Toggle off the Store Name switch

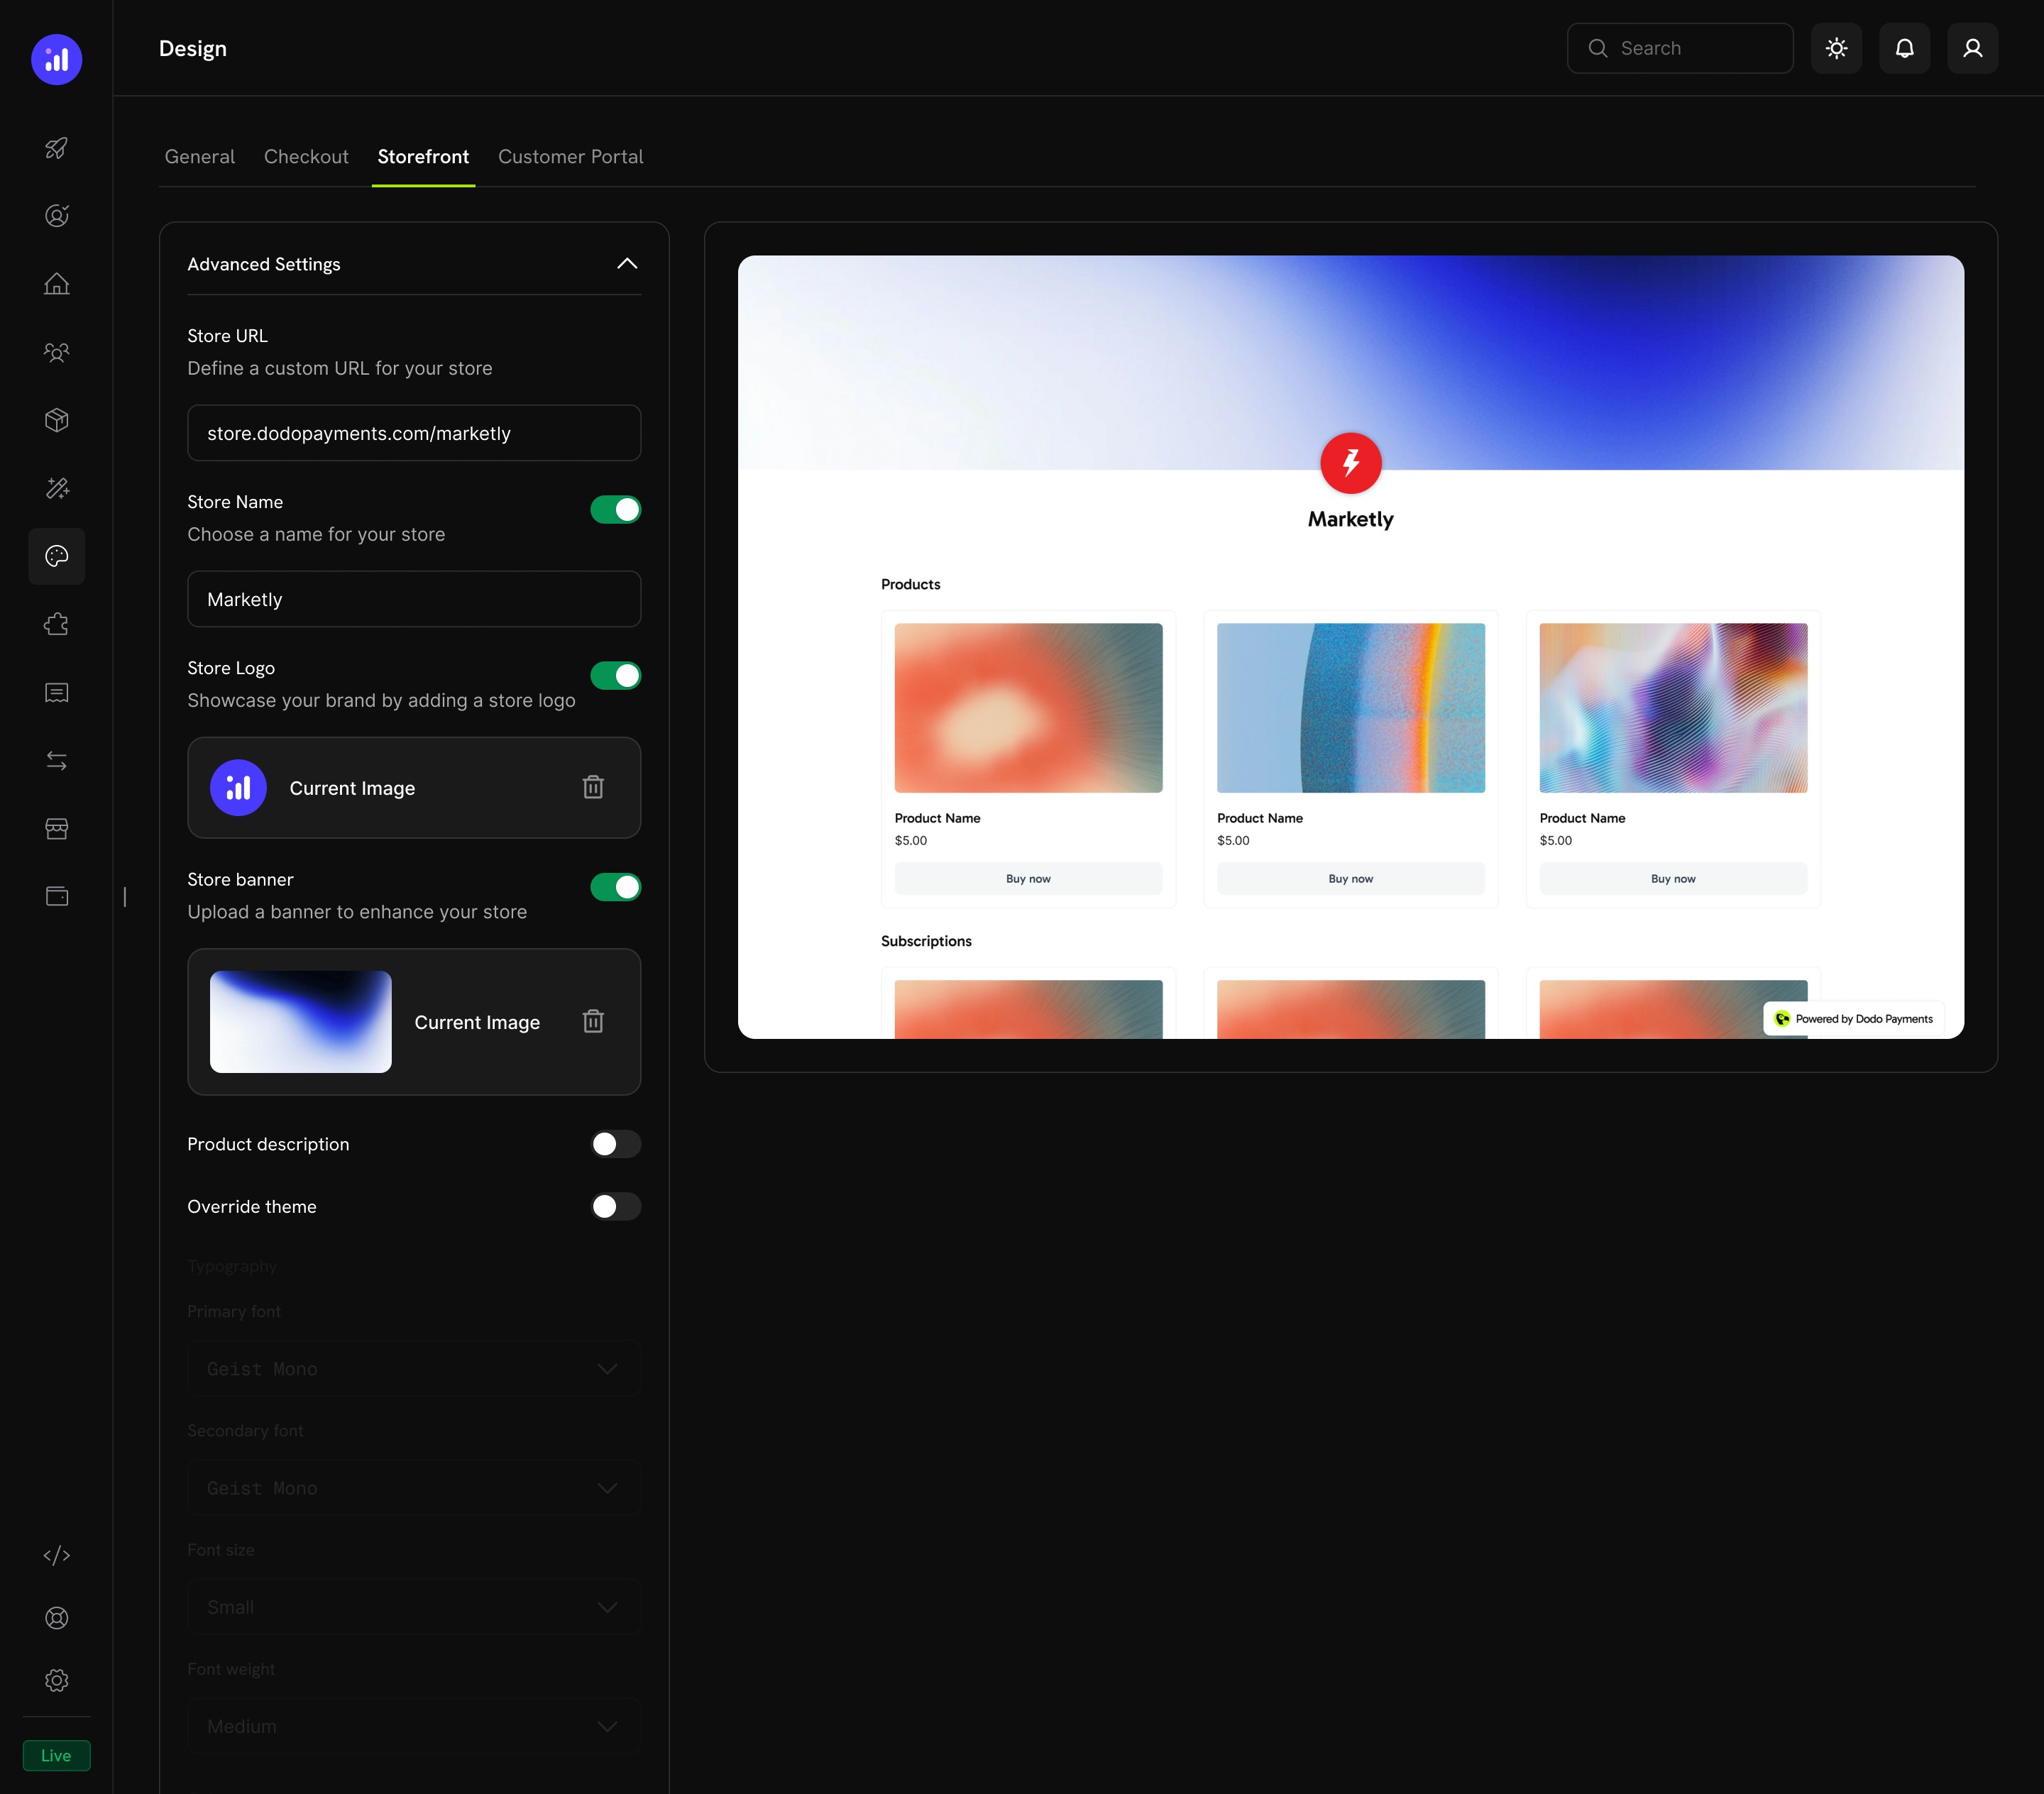coord(615,509)
